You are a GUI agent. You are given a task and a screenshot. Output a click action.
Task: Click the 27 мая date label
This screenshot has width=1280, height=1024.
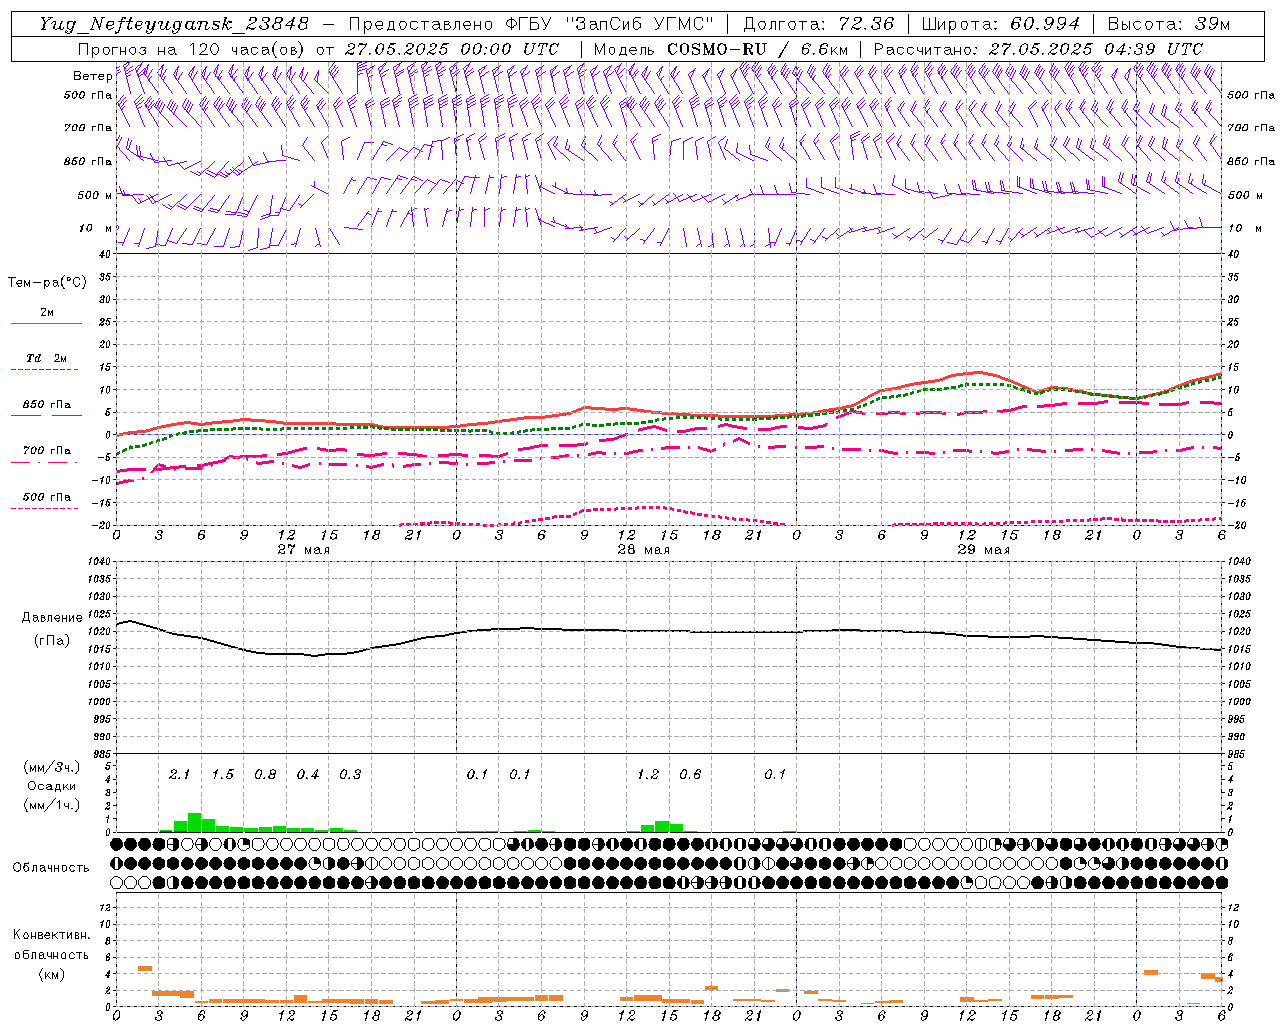click(x=303, y=550)
